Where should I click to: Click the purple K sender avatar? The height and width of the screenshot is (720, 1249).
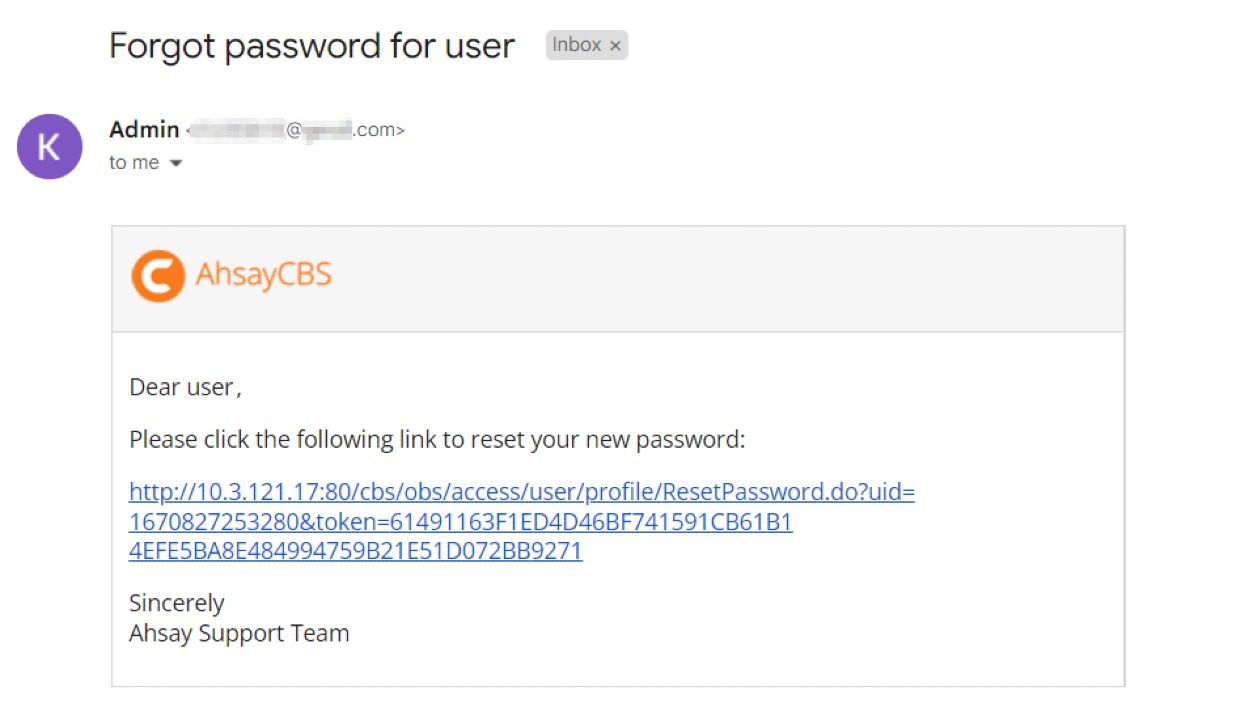pyautogui.click(x=49, y=146)
